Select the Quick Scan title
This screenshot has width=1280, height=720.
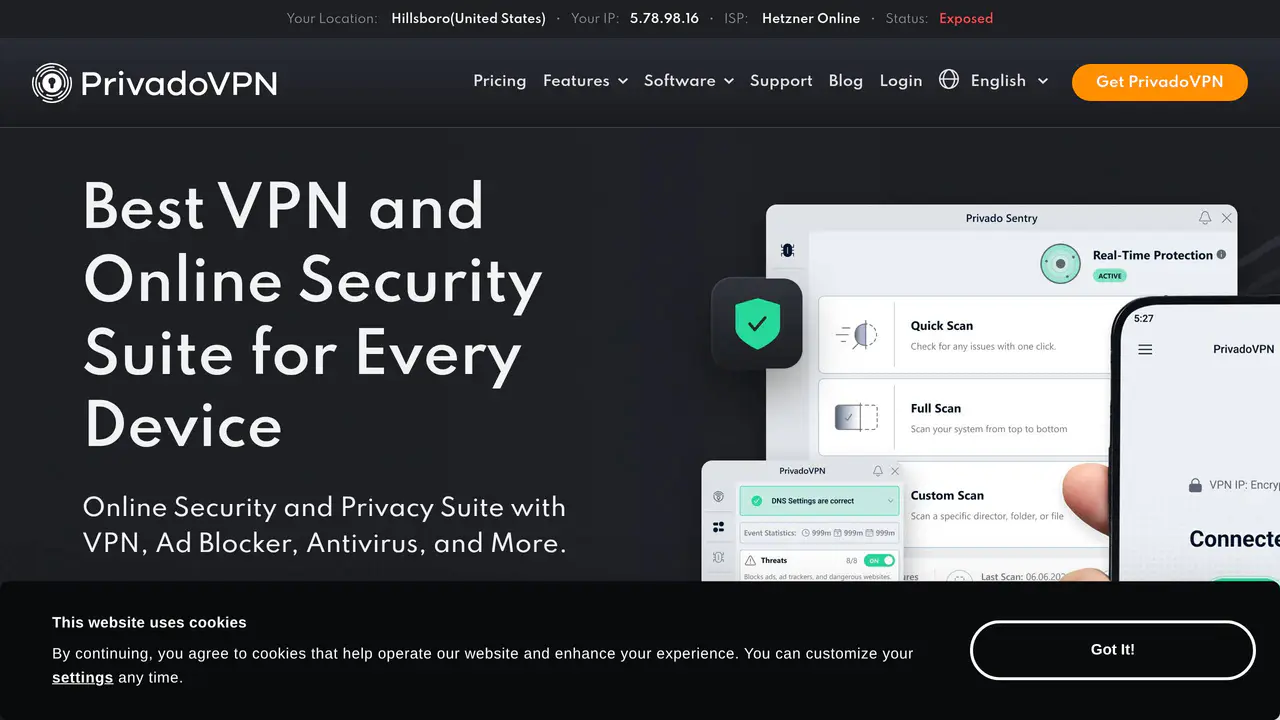[x=942, y=326]
